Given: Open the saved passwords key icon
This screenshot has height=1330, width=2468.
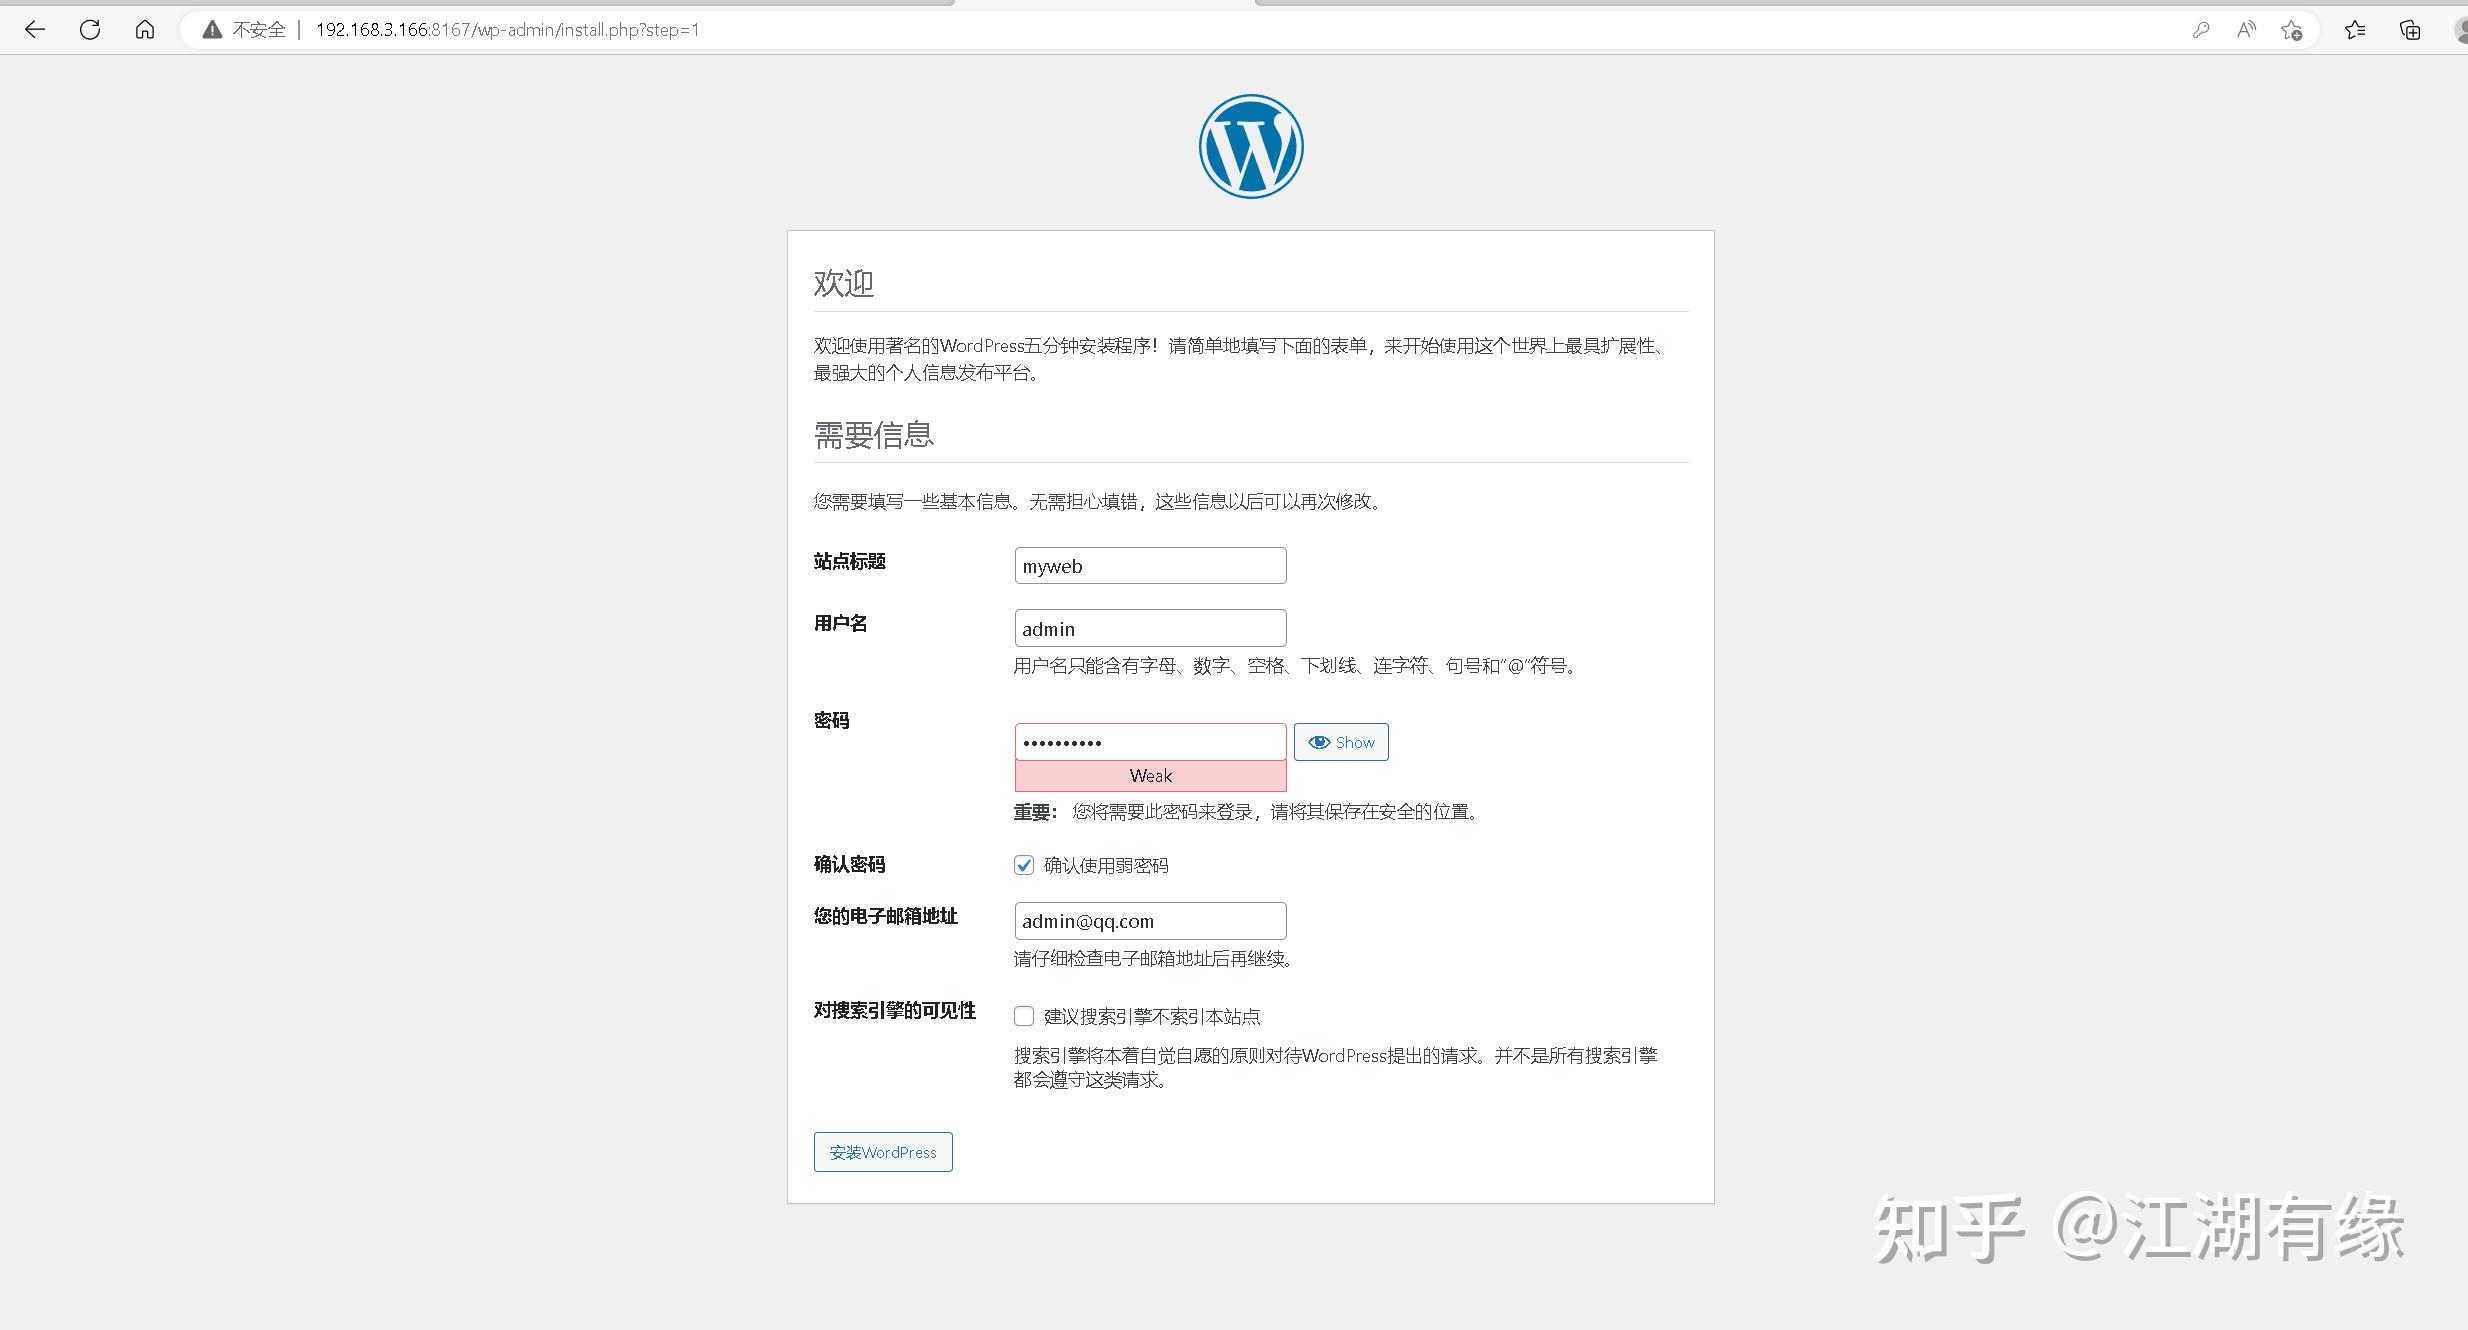Looking at the screenshot, I should tap(2202, 29).
